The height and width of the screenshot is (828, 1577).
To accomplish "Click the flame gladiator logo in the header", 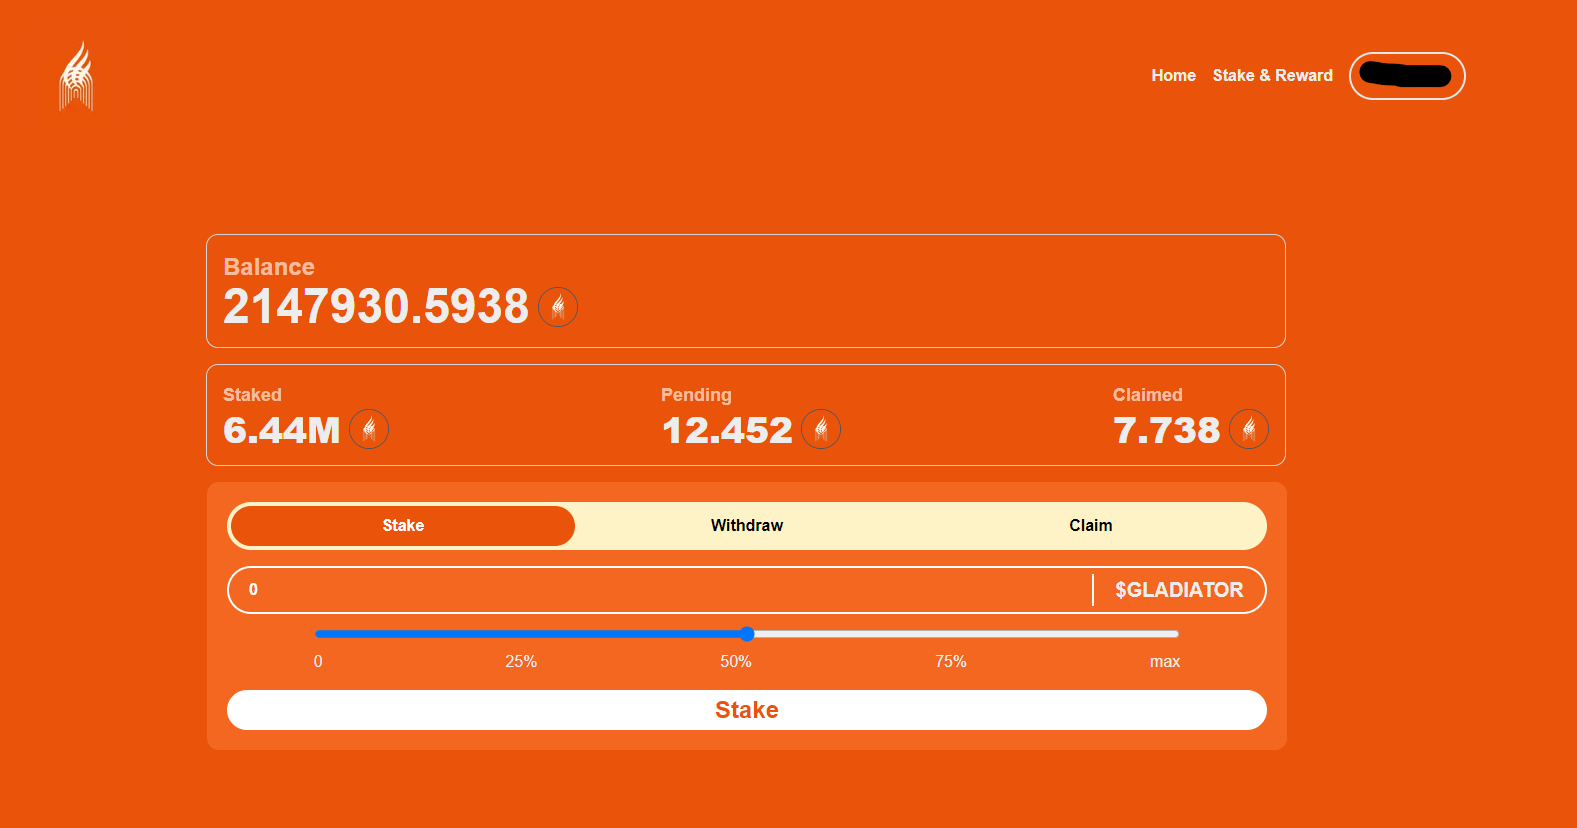I will [76, 76].
